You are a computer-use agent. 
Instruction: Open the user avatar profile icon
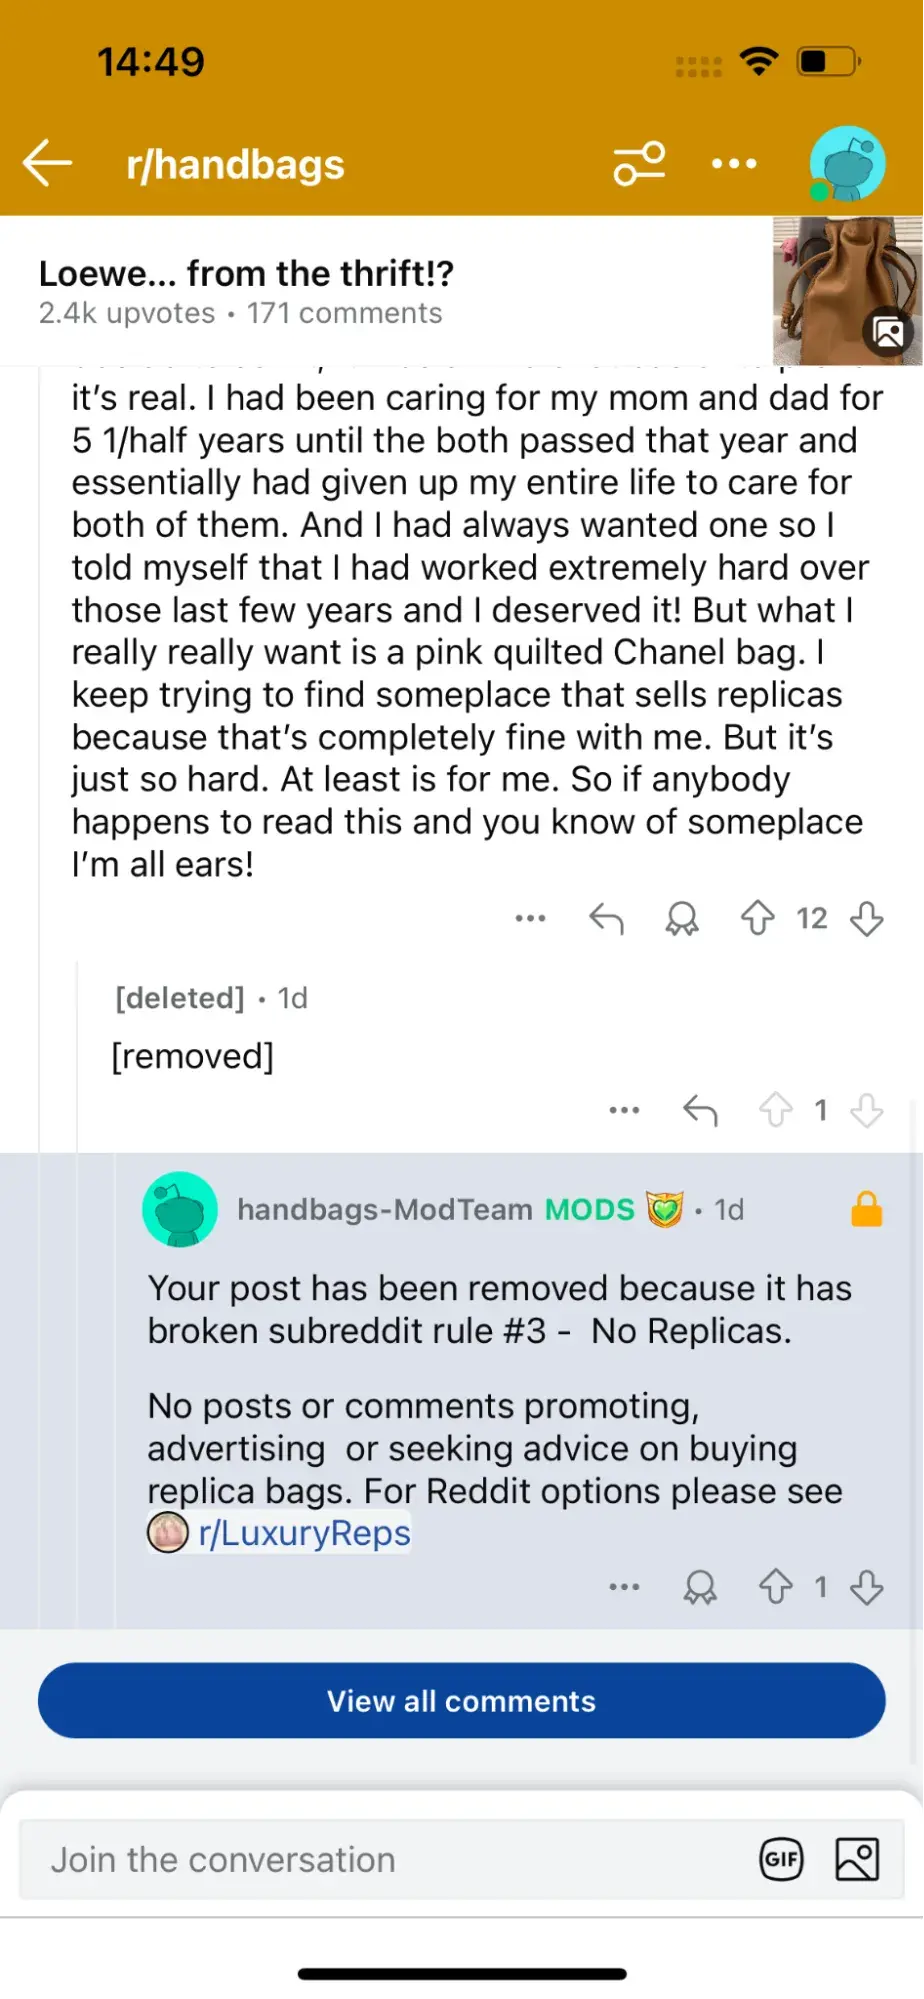tap(846, 164)
